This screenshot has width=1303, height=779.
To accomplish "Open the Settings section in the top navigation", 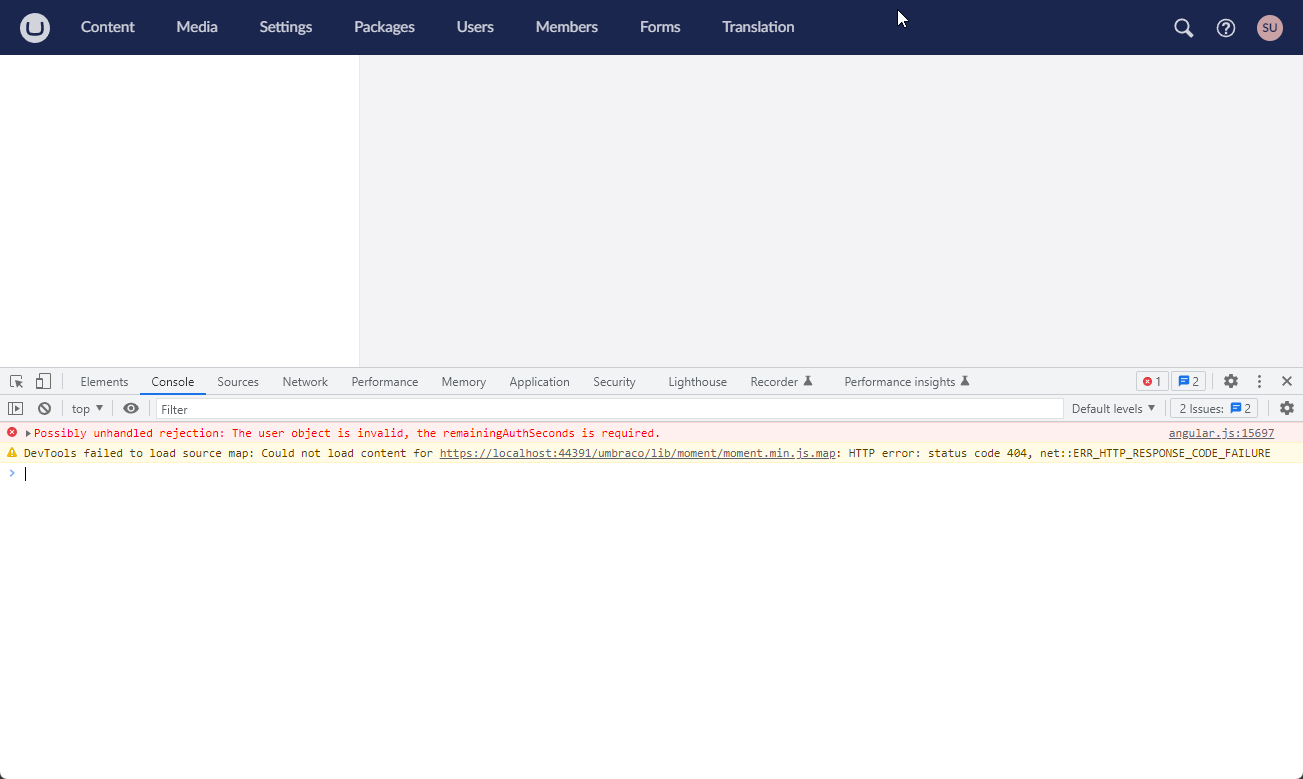I will coord(285,28).
